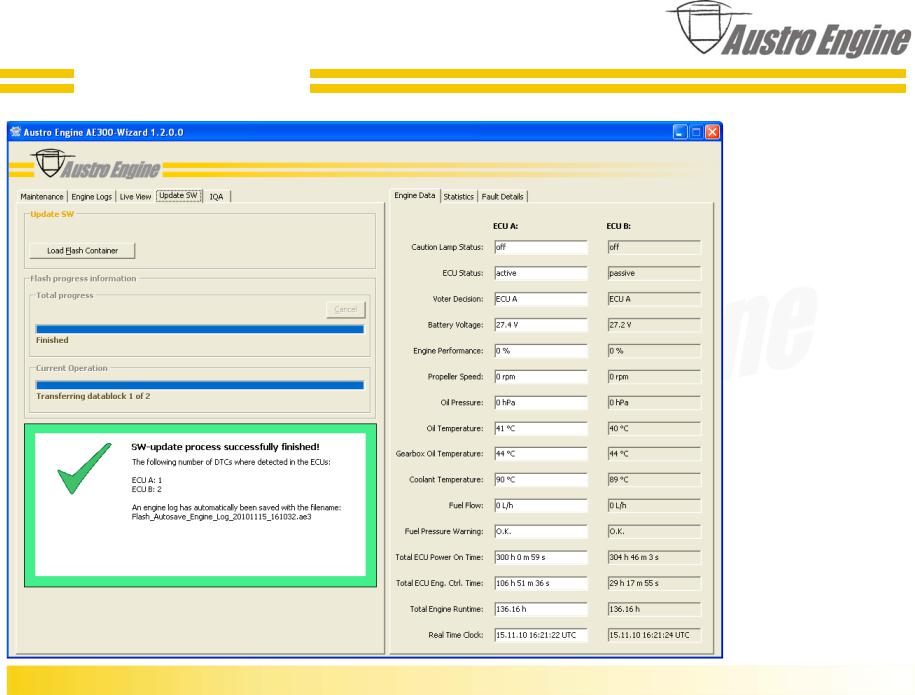Click ECU B Battery Voltage field 27.2 V
This screenshot has width=915, height=695.
coord(654,325)
